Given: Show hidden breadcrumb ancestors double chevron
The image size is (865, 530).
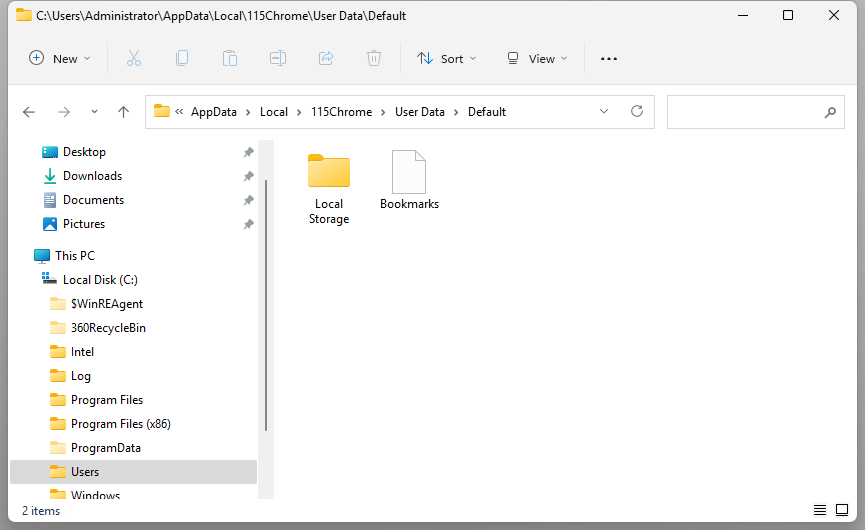Looking at the screenshot, I should [x=179, y=112].
